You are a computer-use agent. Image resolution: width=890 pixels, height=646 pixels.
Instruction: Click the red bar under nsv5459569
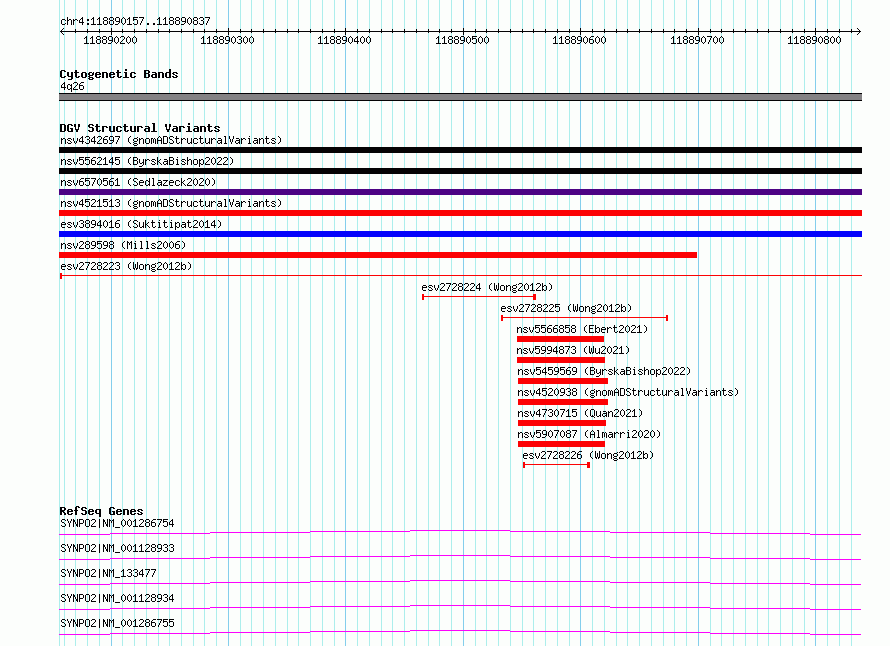(x=563, y=381)
